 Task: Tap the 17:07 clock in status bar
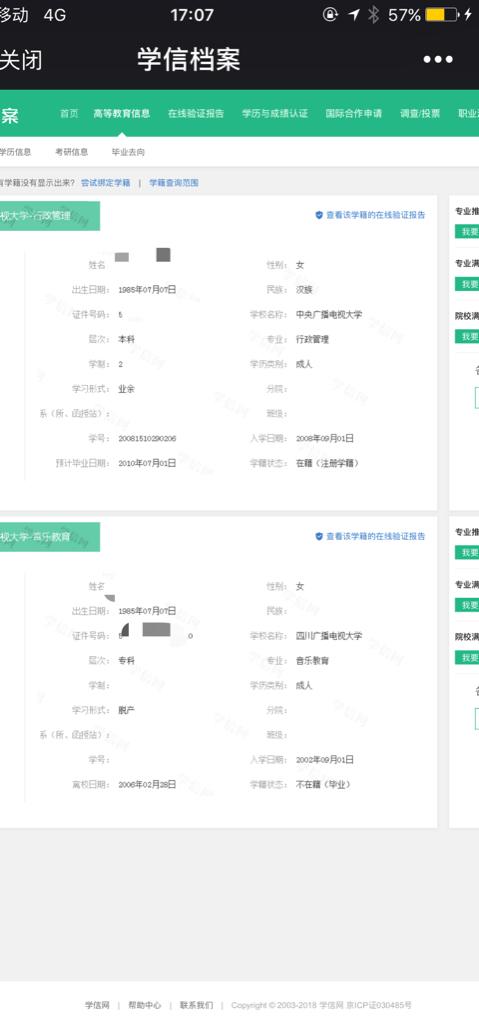tap(192, 14)
